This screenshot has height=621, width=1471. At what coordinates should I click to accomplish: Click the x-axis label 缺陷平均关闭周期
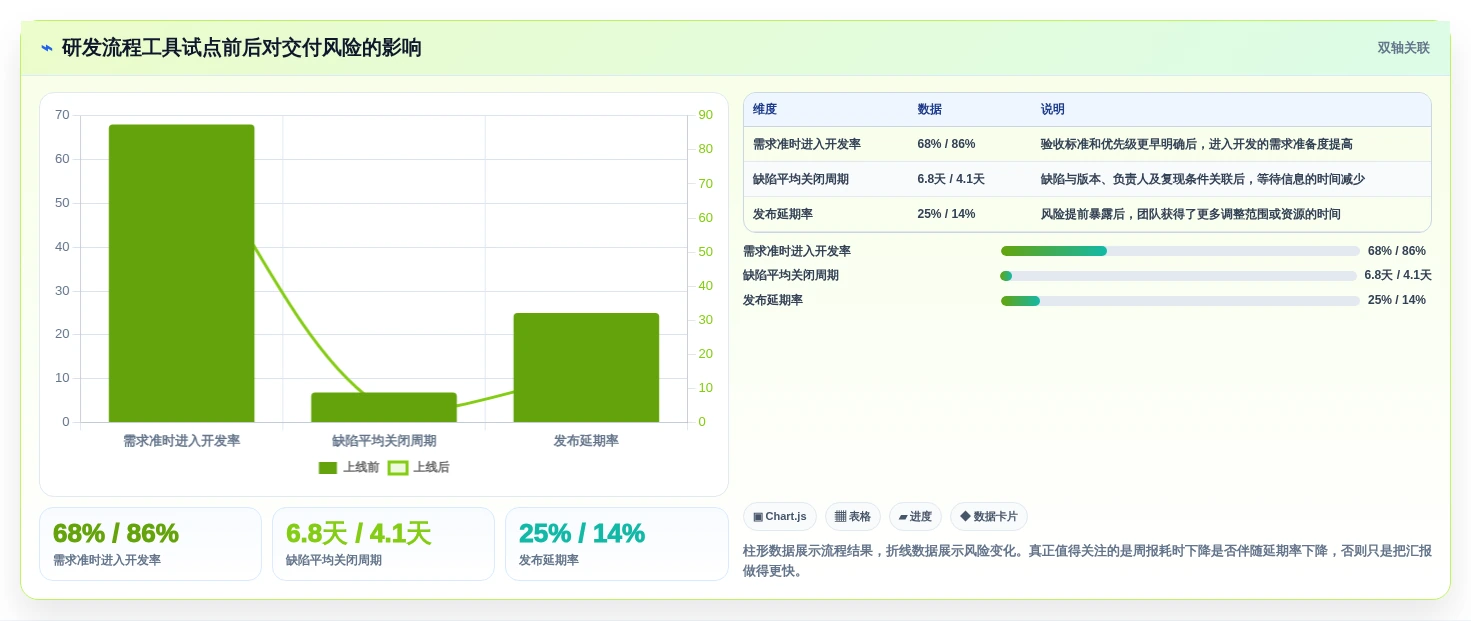pyautogui.click(x=384, y=440)
